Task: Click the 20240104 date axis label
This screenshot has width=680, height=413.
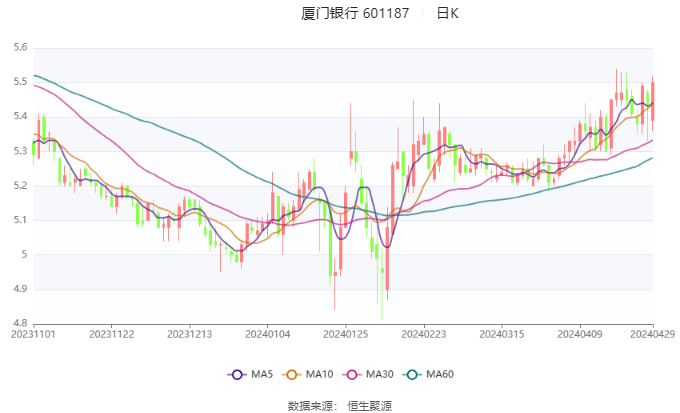Action: click(268, 334)
